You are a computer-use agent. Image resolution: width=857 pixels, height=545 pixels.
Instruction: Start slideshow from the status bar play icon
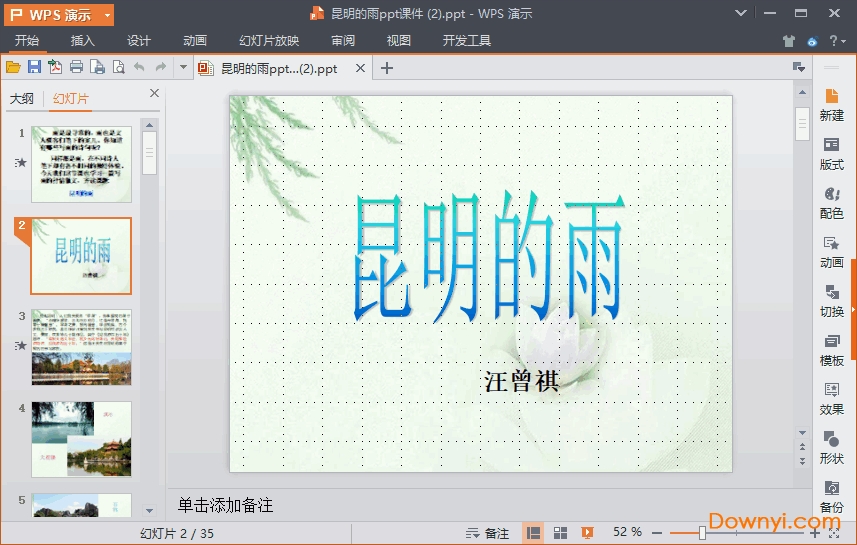(x=588, y=532)
